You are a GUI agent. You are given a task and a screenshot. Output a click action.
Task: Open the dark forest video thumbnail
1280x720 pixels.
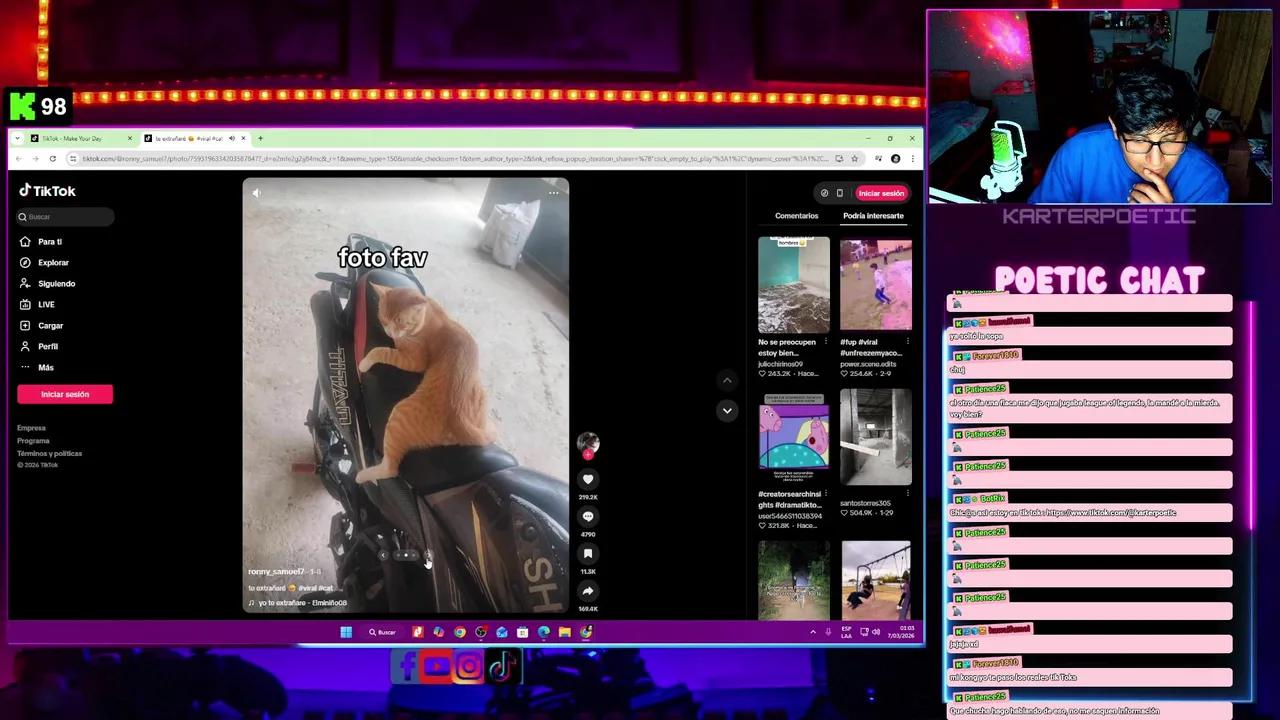pos(793,580)
